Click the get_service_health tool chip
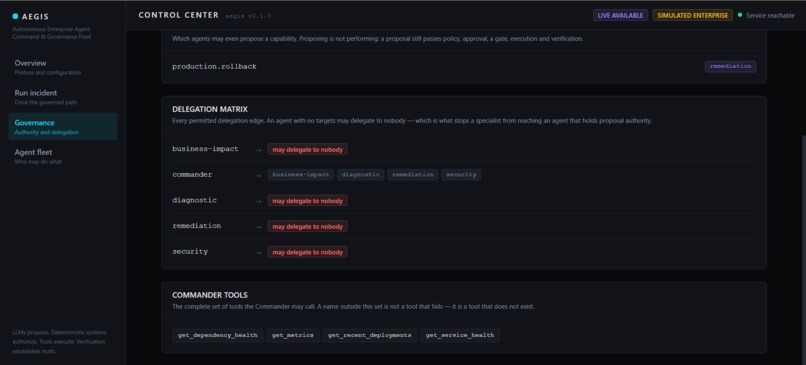The height and width of the screenshot is (365, 806). coord(460,335)
